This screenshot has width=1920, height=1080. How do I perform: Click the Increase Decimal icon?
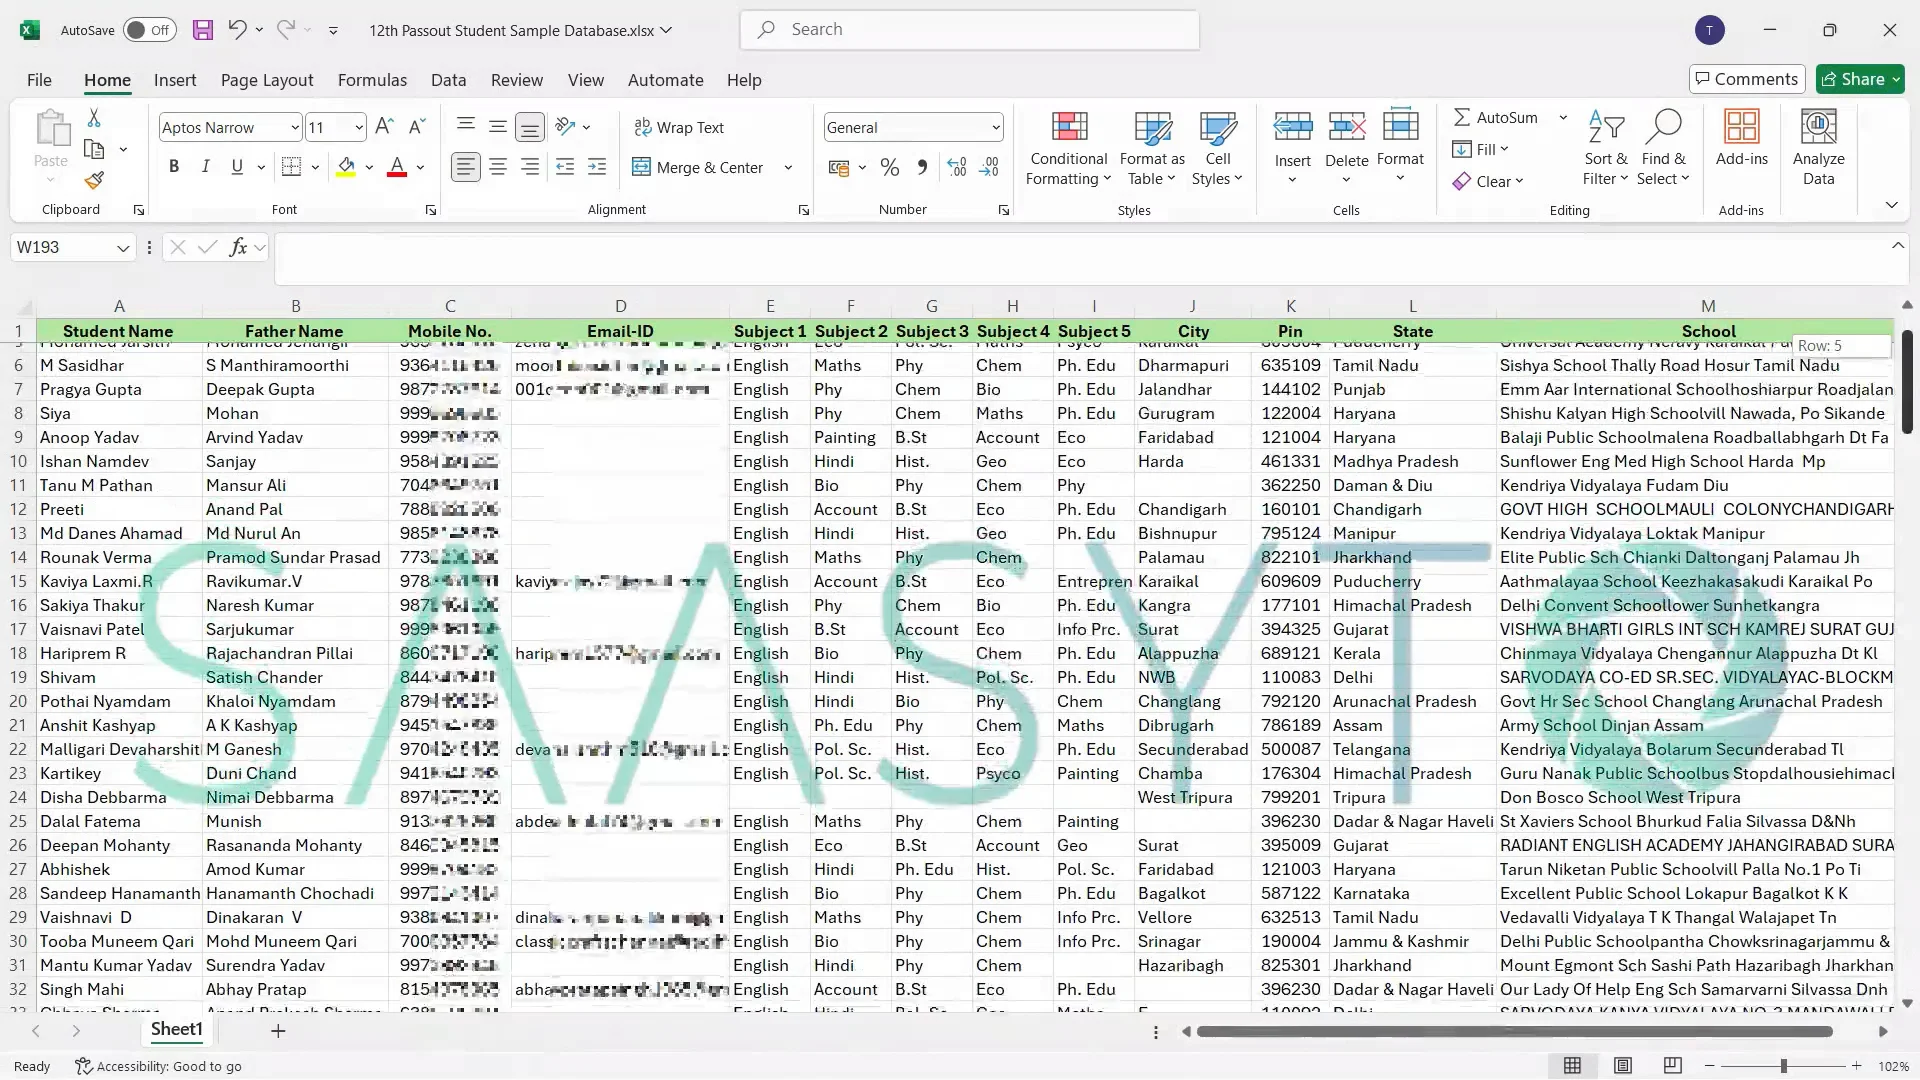(957, 167)
